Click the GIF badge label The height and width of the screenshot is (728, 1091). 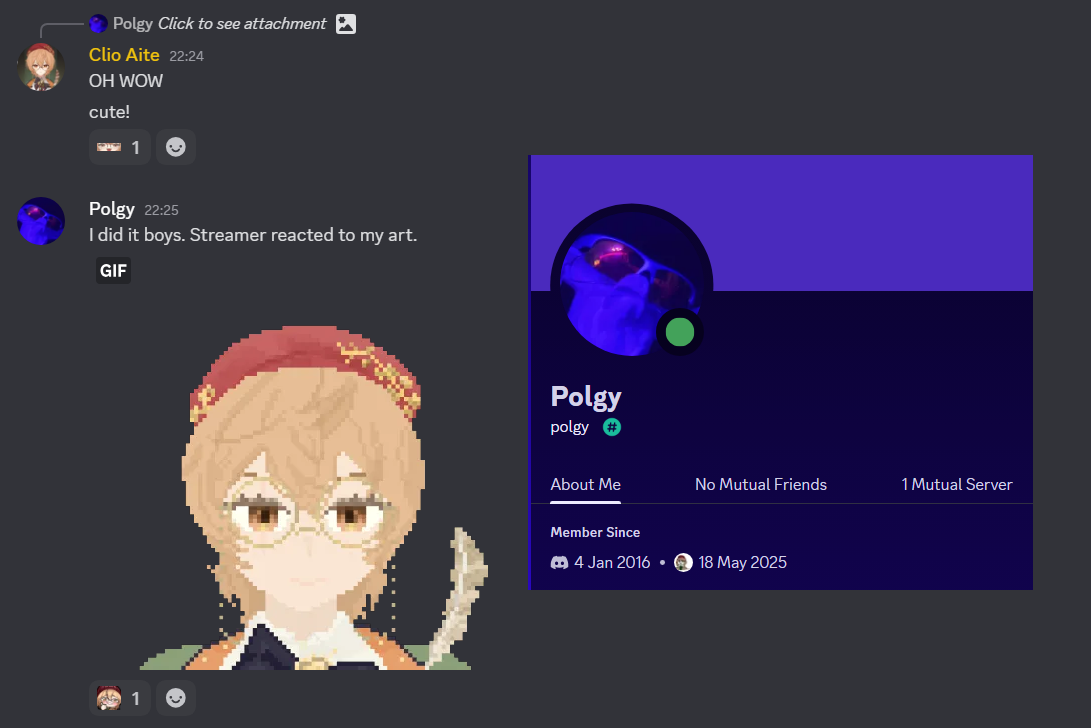(113, 270)
